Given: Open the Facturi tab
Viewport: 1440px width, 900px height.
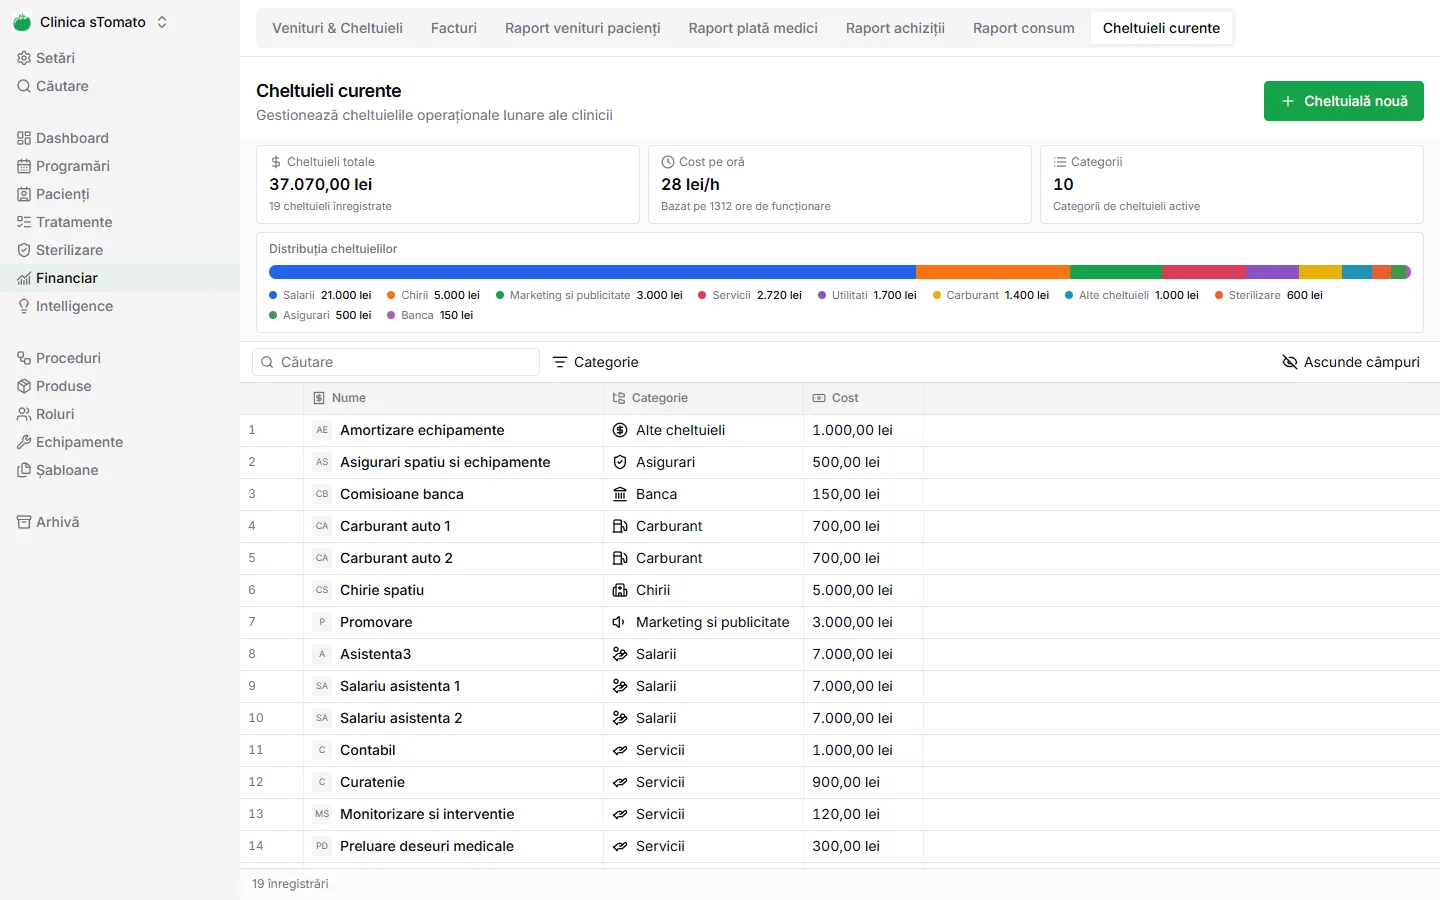Looking at the screenshot, I should [x=454, y=28].
